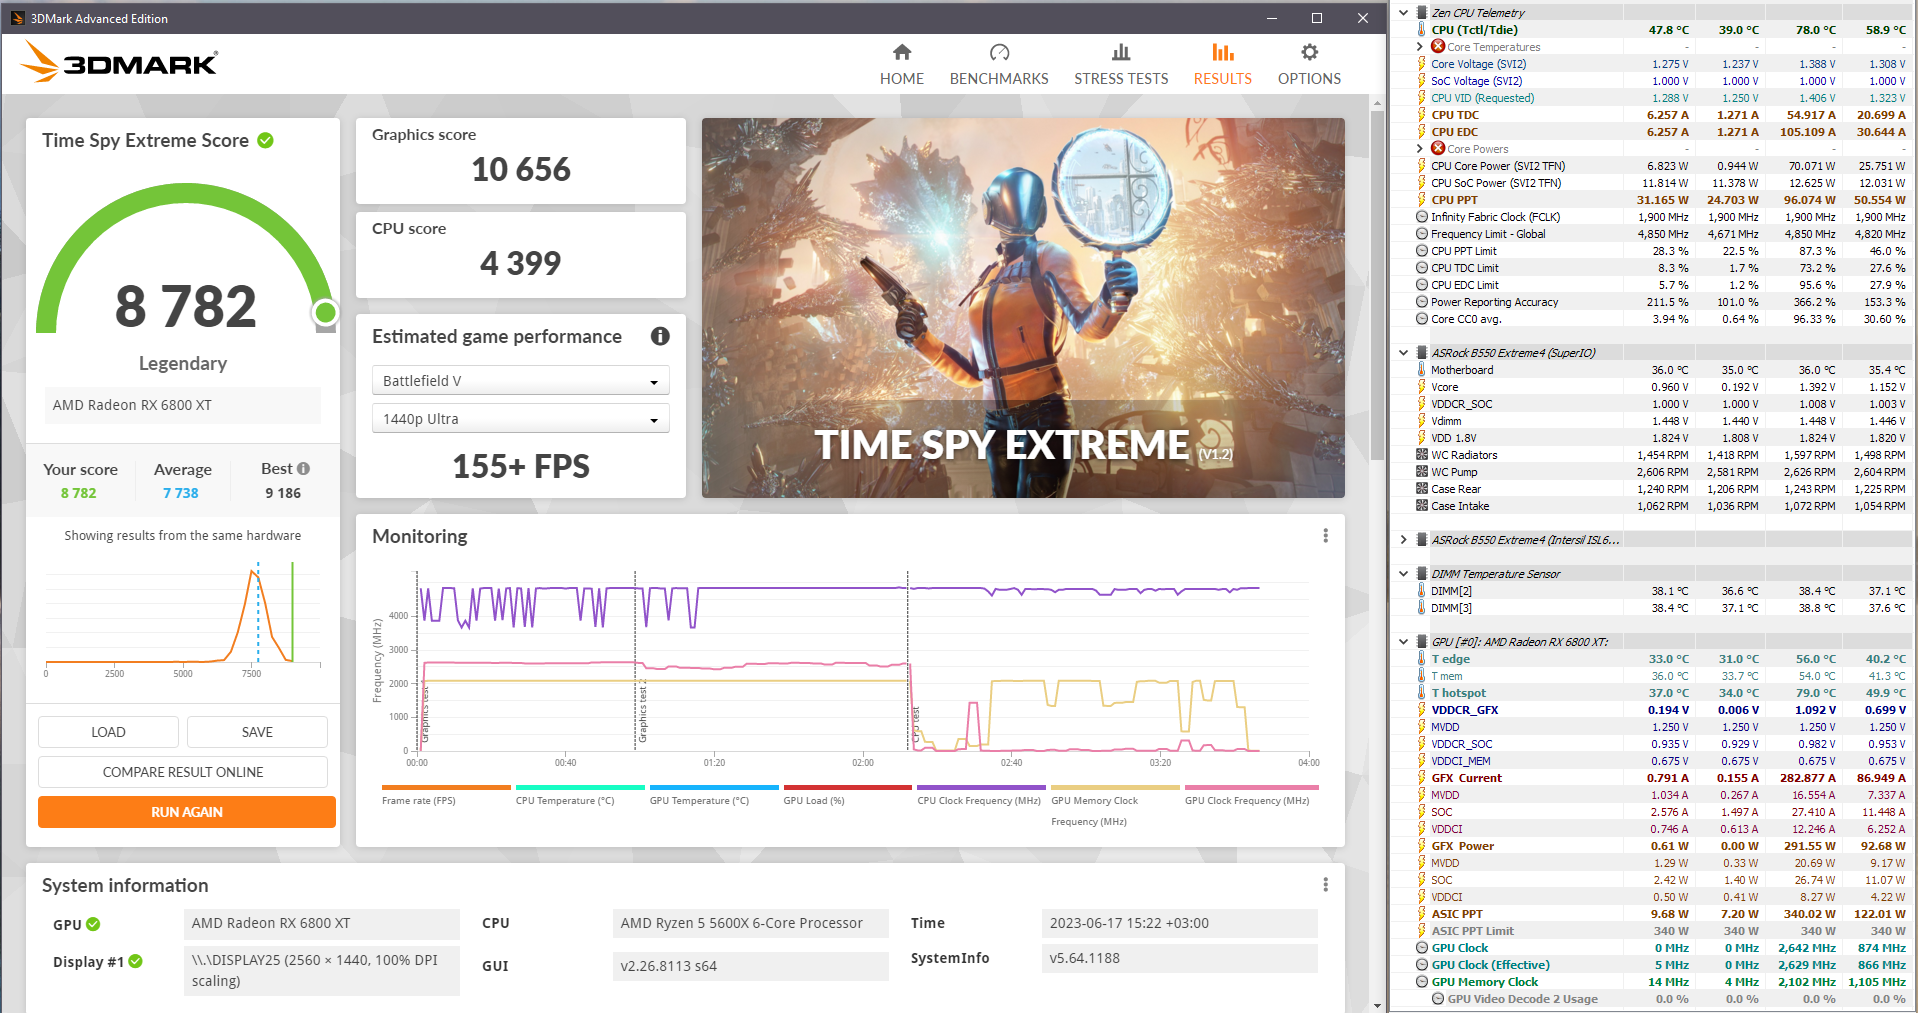Click the LOAD button

108,732
